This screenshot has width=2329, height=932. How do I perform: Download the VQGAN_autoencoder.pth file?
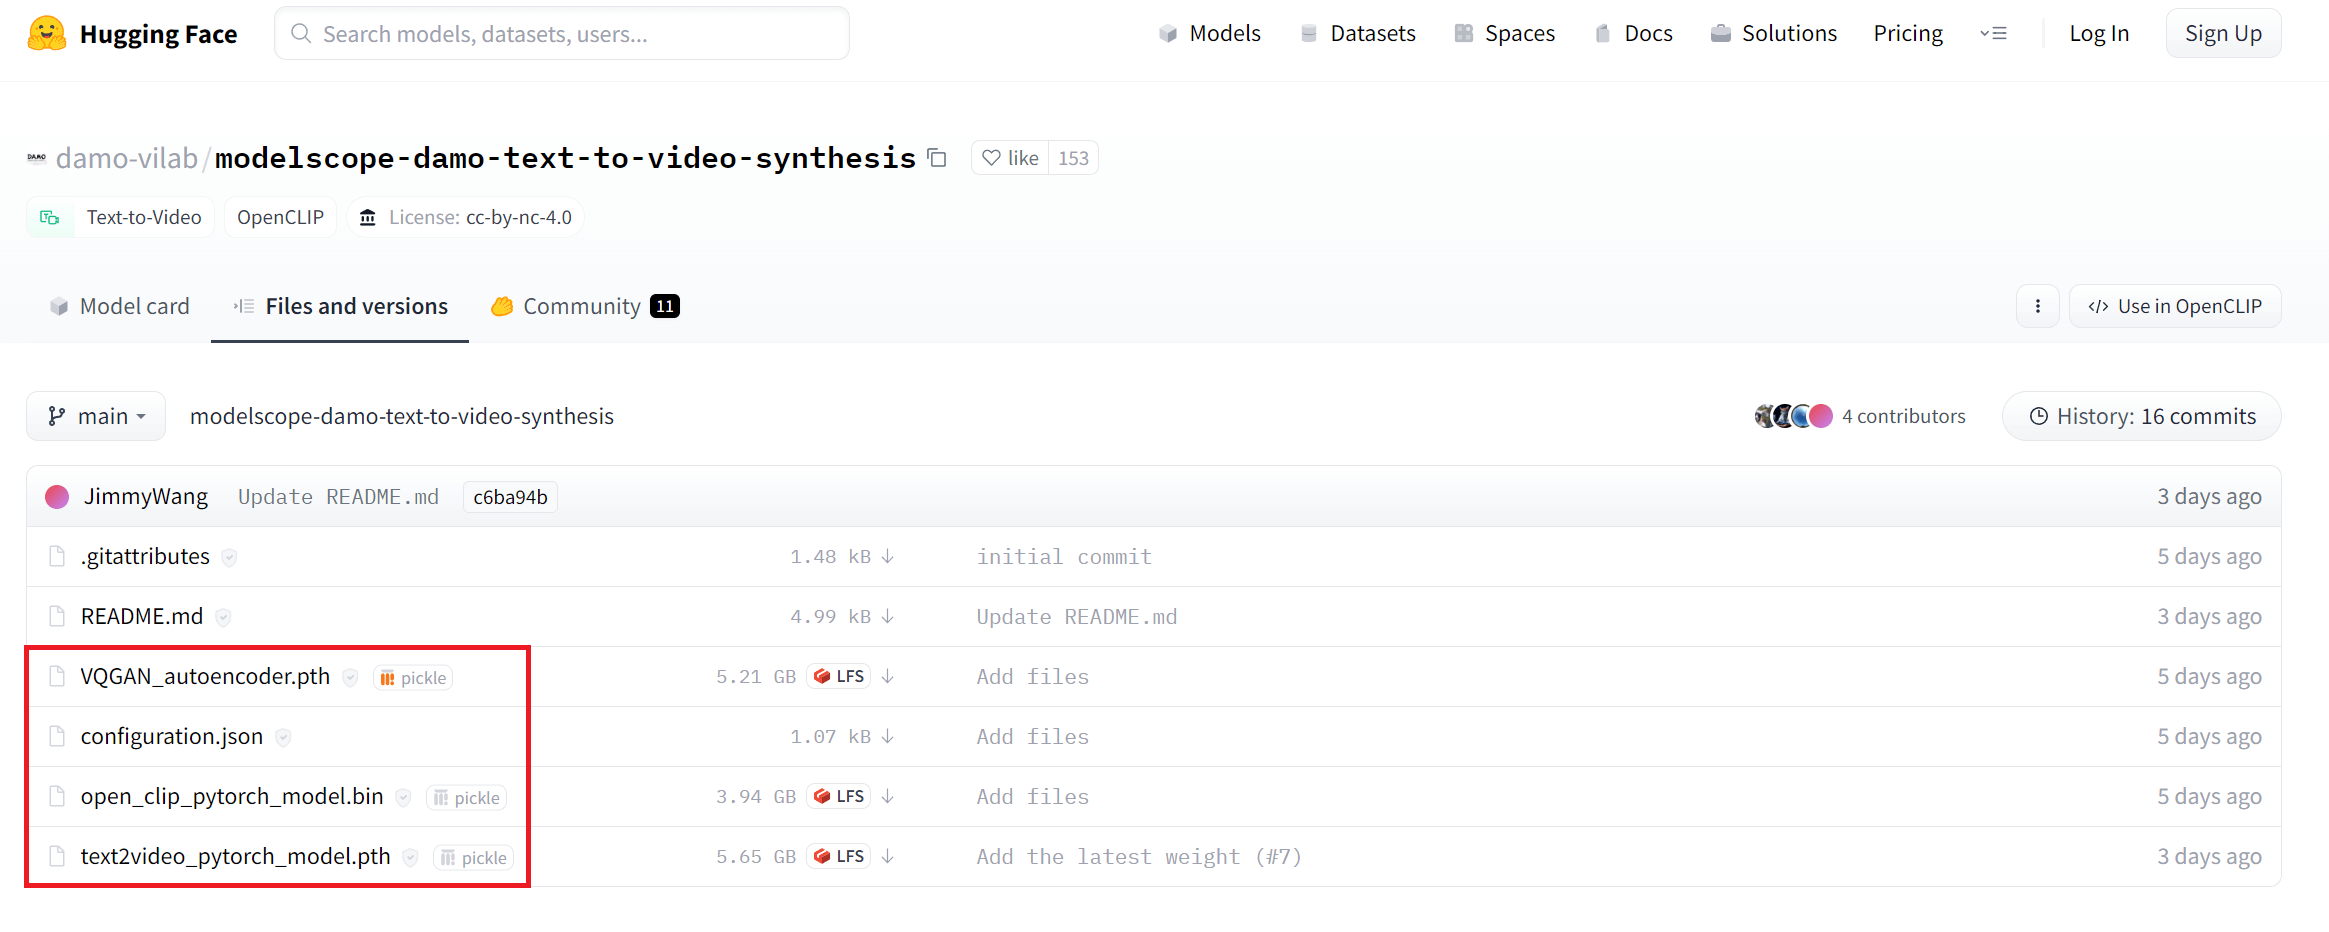tap(888, 676)
